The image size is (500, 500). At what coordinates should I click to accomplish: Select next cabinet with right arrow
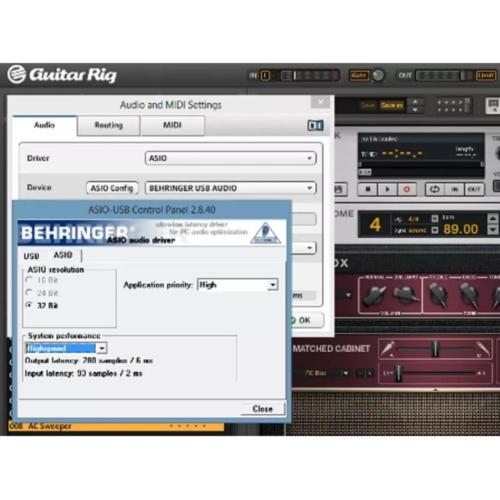click(x=369, y=373)
